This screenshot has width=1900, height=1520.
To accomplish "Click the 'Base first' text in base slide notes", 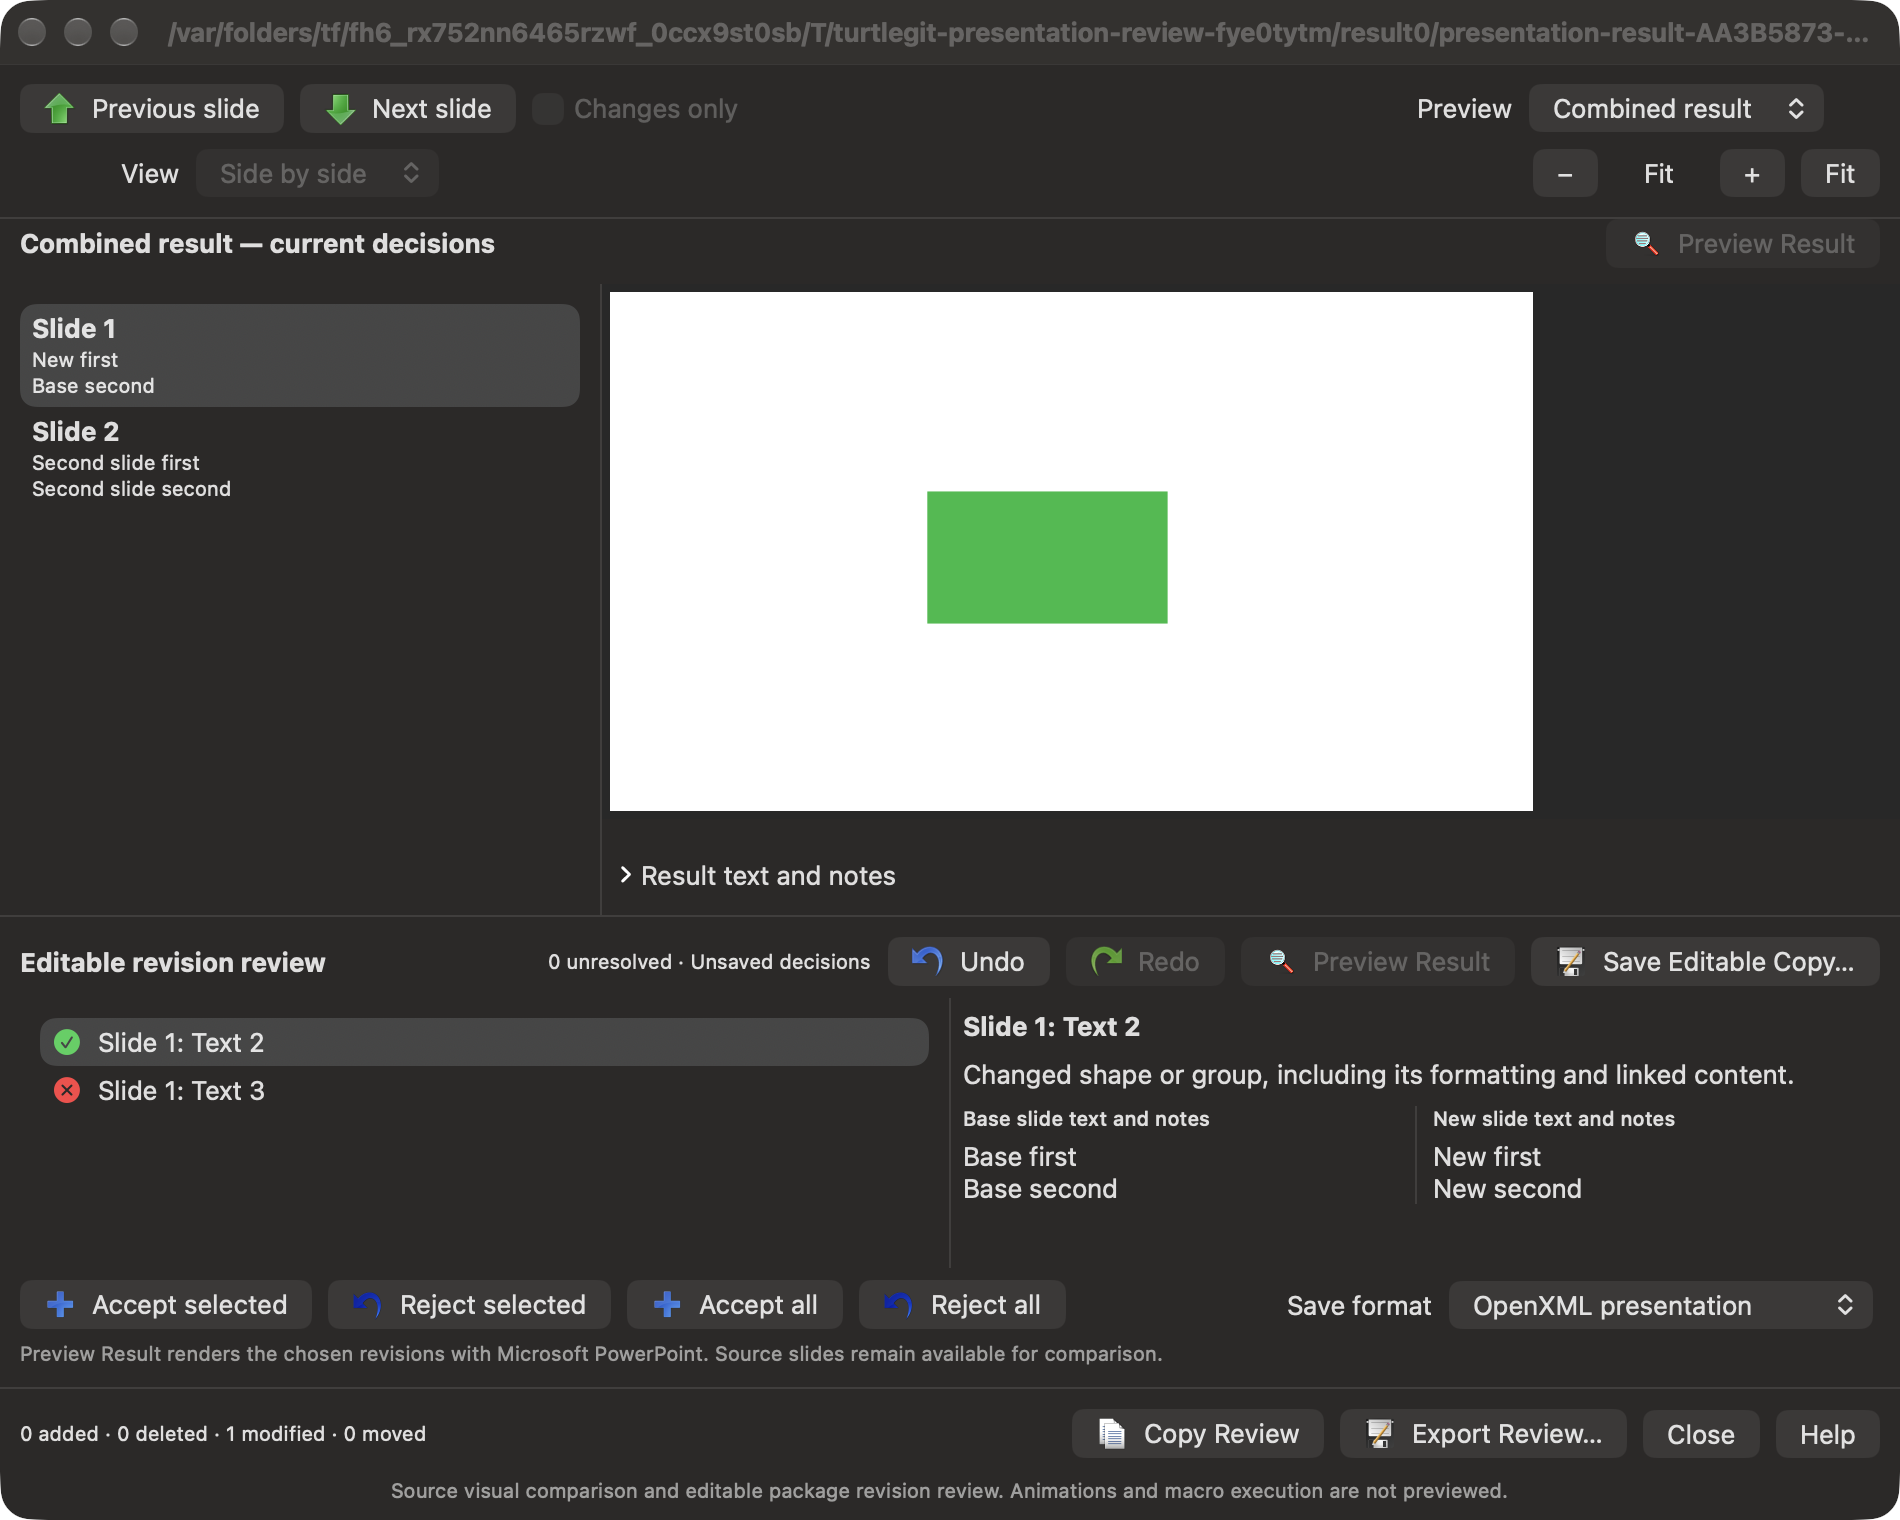I will tap(1019, 1157).
